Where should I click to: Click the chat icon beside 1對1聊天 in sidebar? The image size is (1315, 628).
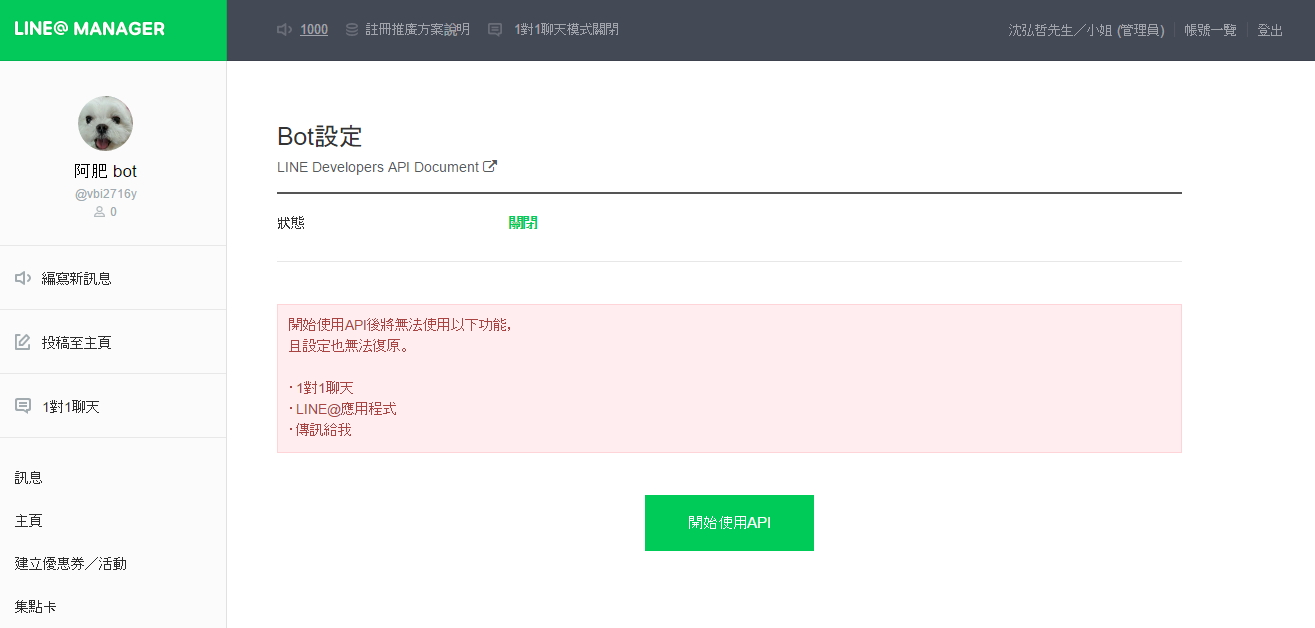pos(23,406)
